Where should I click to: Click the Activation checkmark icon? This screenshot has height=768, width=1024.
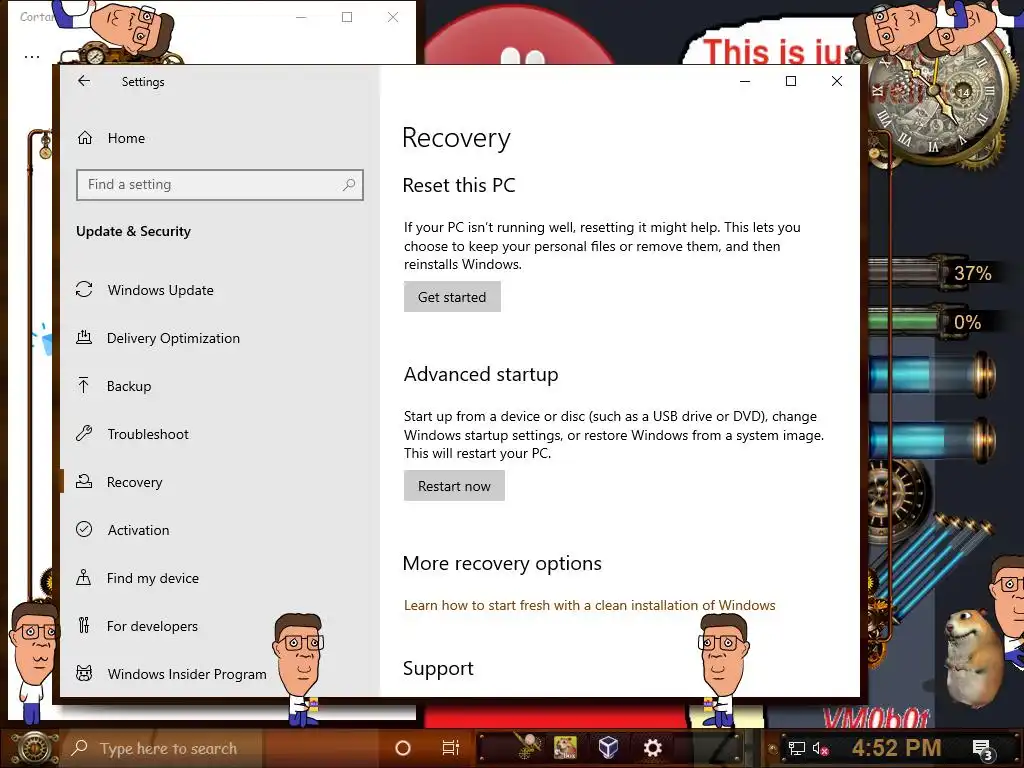84,530
